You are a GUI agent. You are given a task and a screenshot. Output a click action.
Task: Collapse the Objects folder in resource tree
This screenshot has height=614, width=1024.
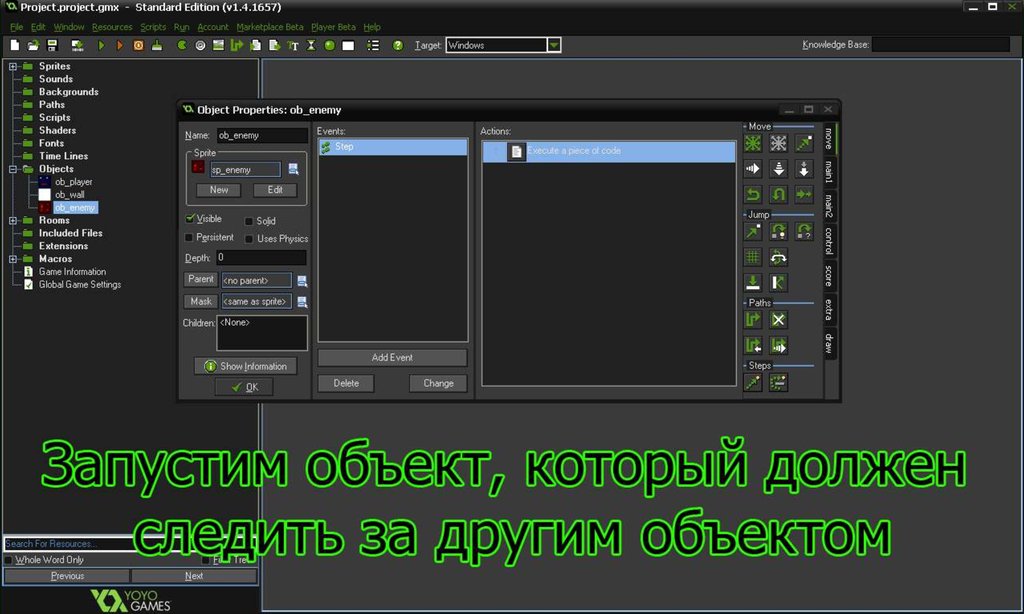(13, 170)
